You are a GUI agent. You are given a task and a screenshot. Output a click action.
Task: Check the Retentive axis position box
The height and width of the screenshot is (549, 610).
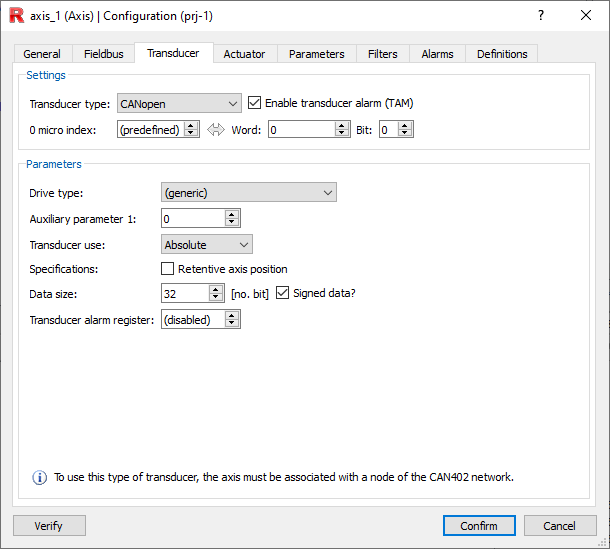167,269
